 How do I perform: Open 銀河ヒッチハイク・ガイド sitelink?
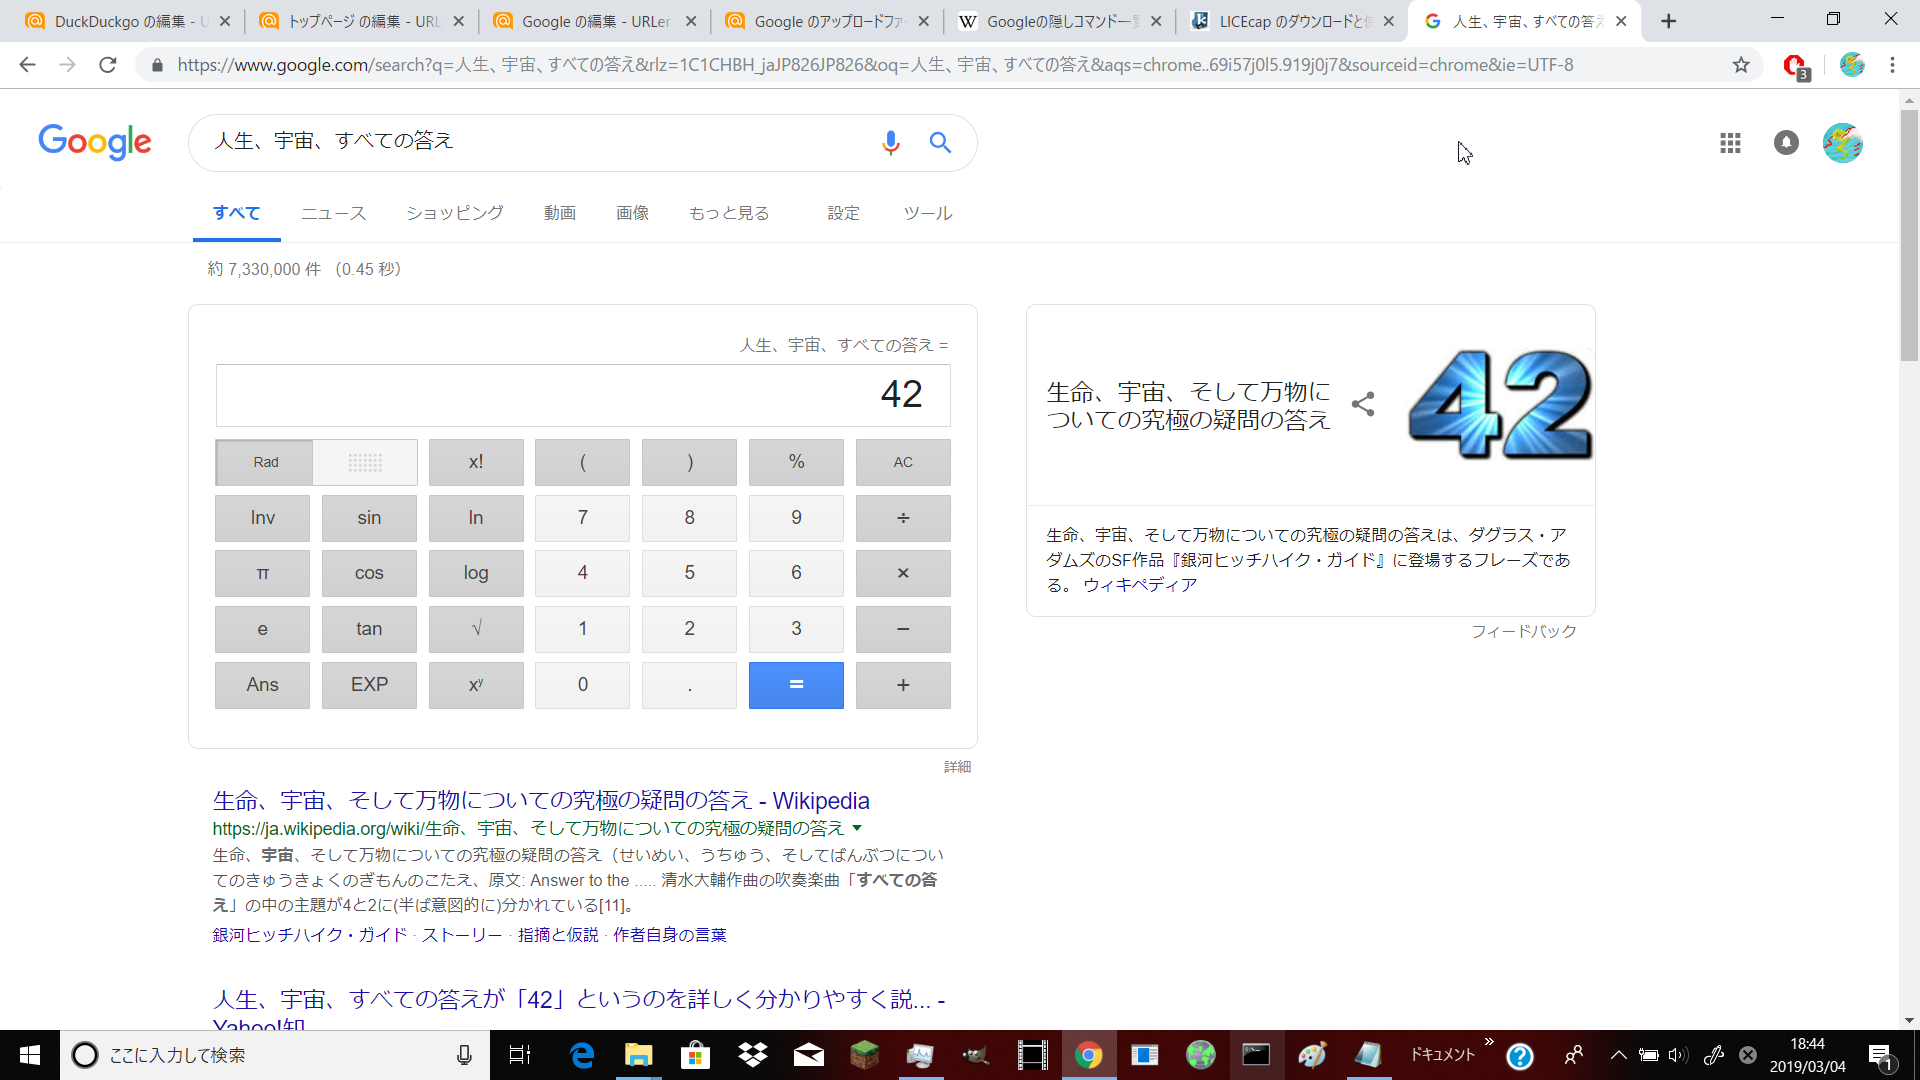tap(310, 935)
